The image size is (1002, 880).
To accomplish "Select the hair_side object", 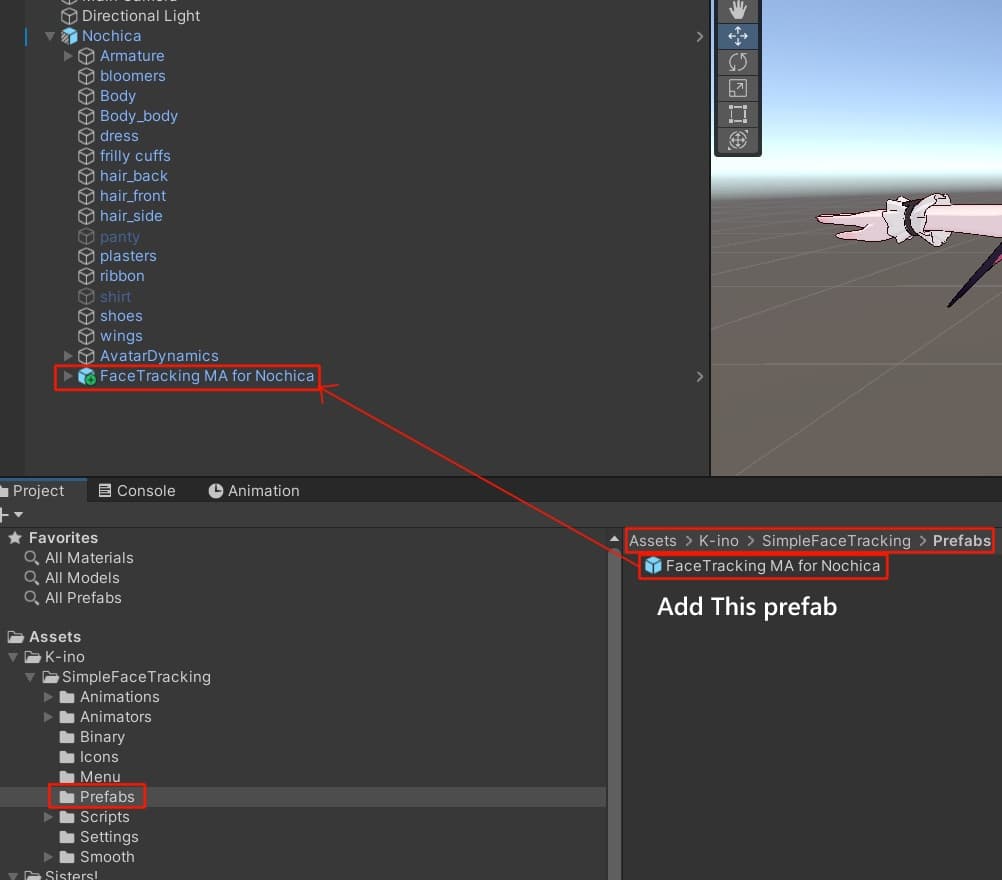I will coord(131,216).
